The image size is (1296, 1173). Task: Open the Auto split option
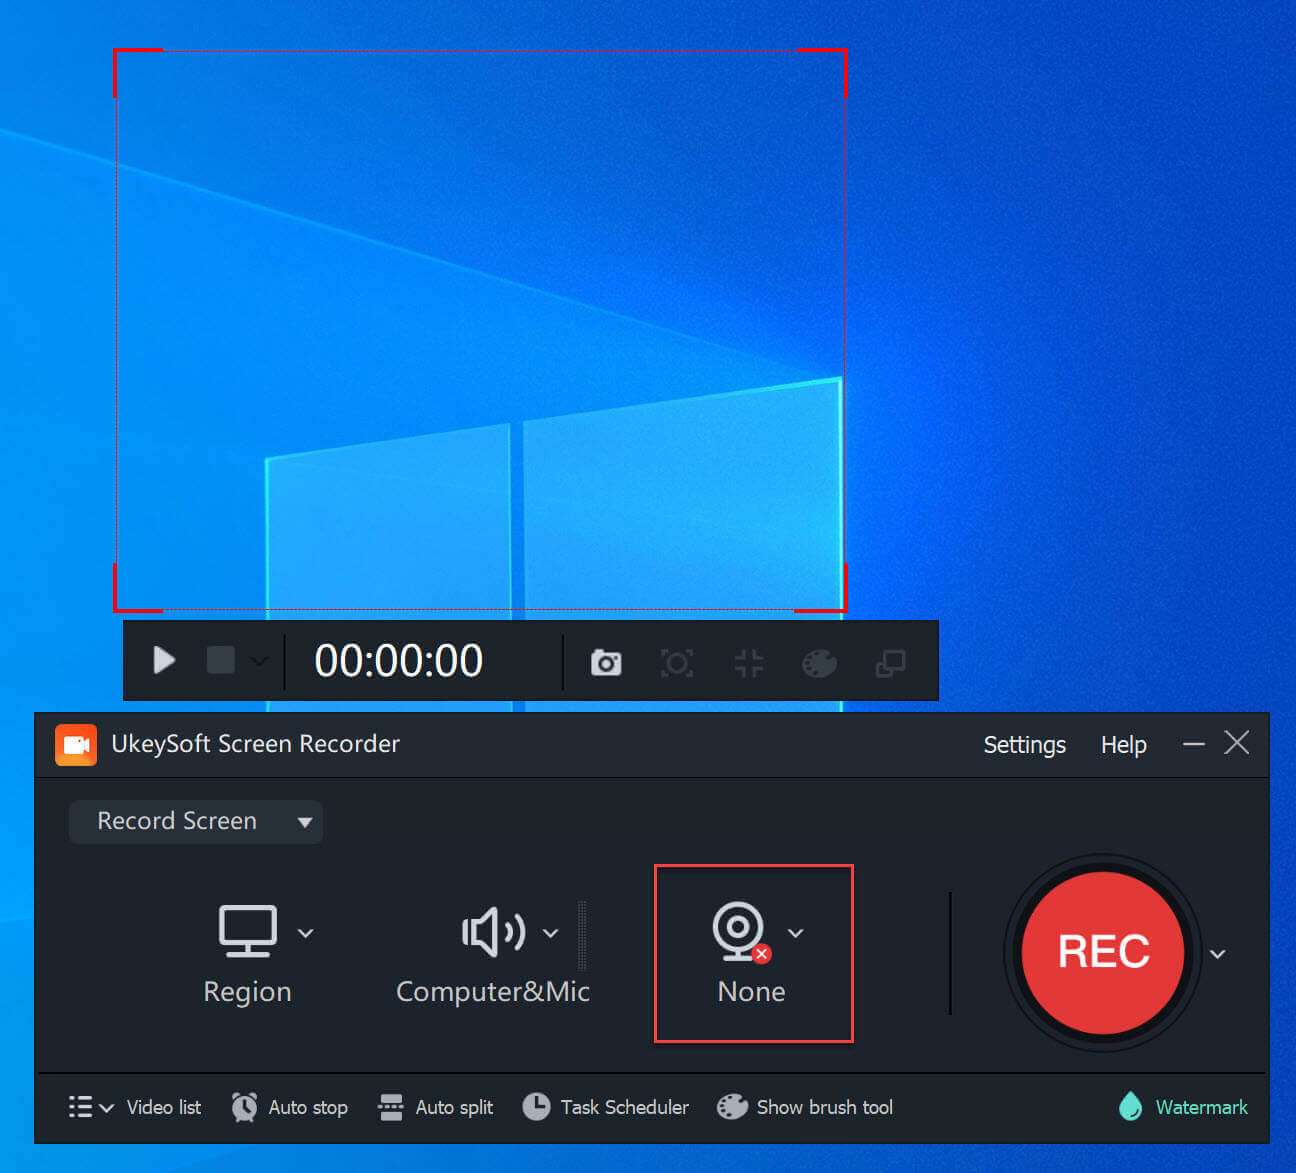pyautogui.click(x=454, y=1107)
